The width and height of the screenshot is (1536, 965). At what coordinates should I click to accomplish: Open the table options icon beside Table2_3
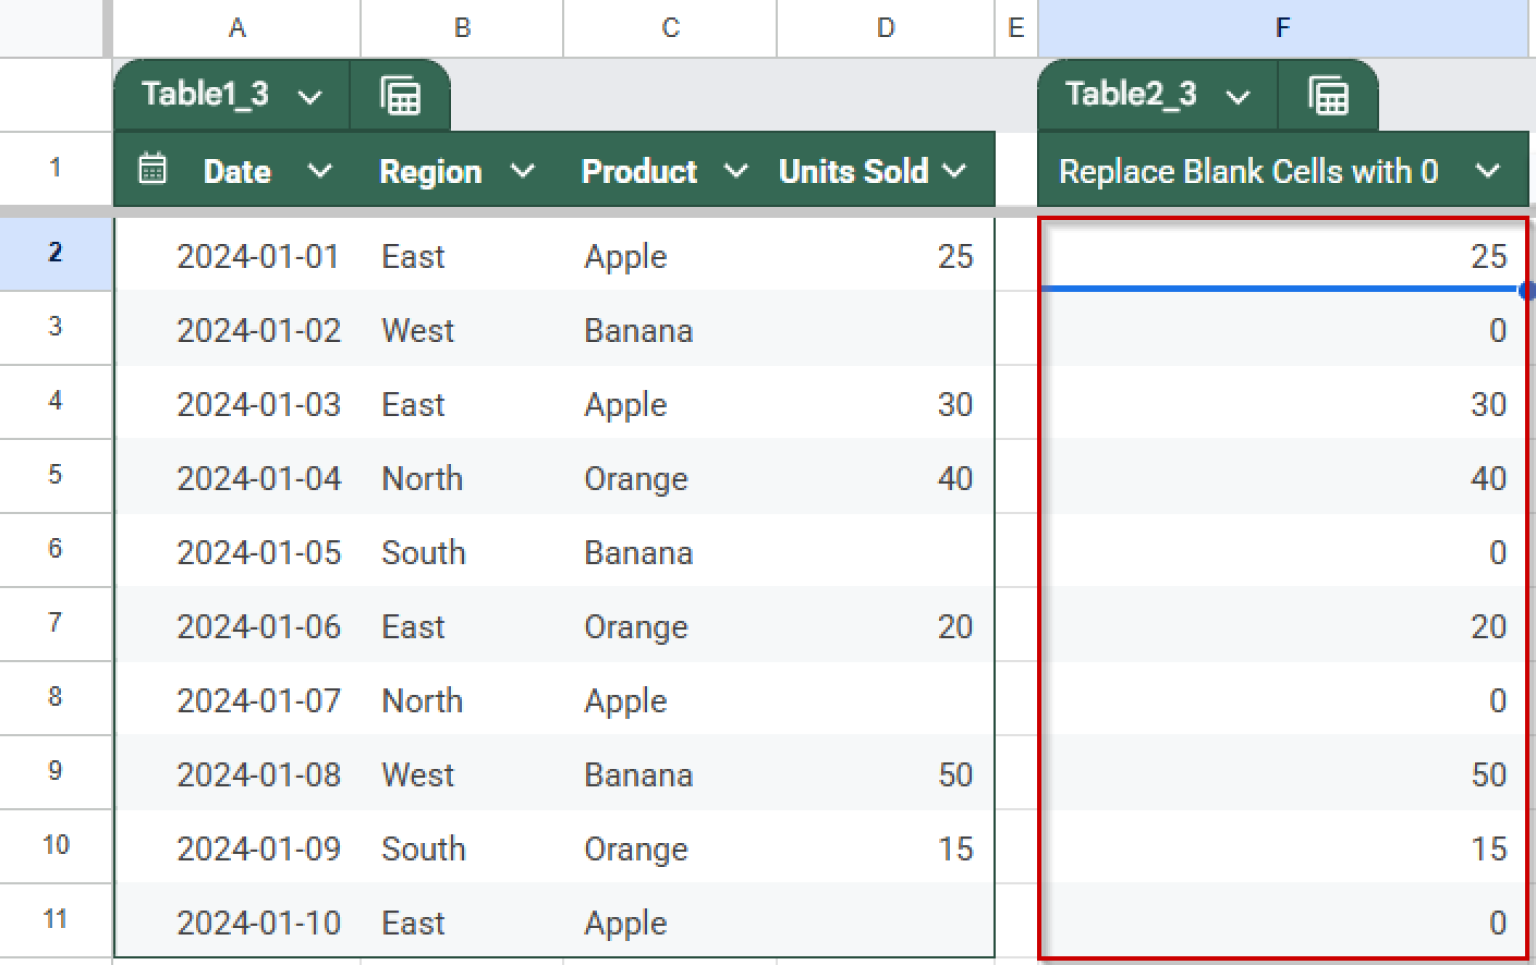point(1328,95)
